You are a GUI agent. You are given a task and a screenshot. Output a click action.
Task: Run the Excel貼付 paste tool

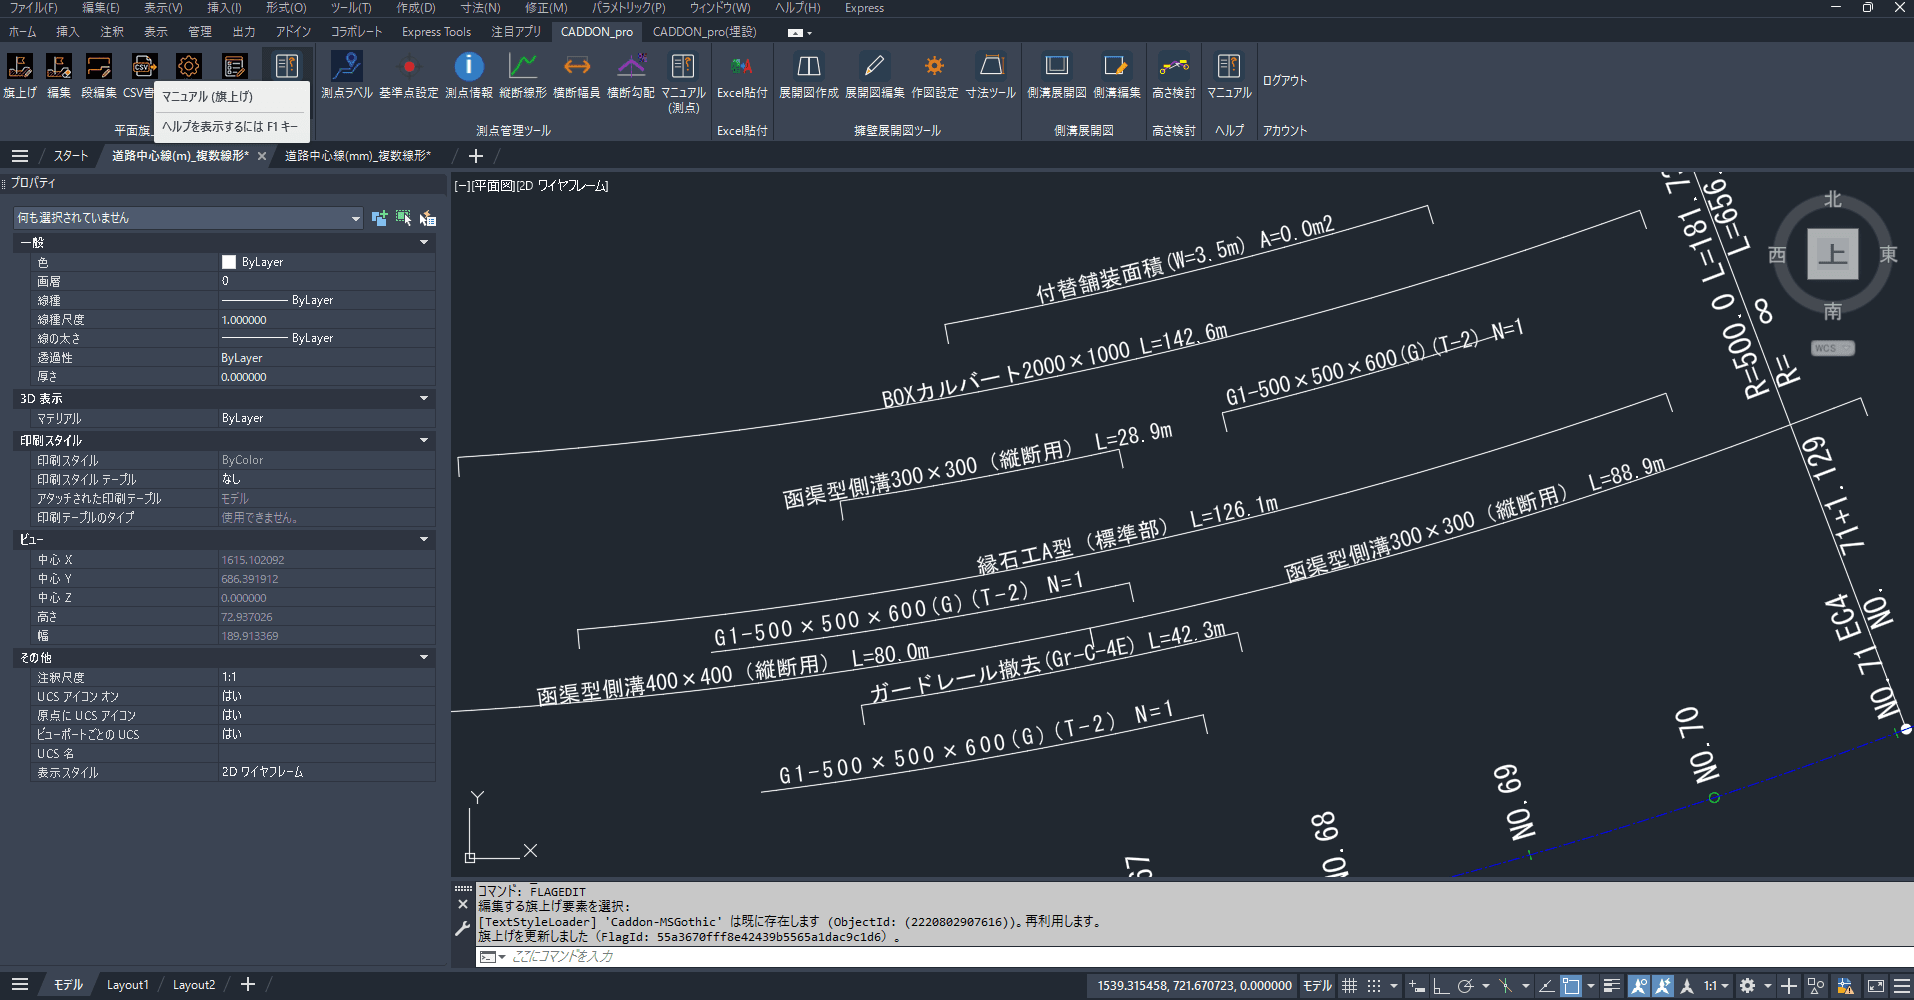[x=741, y=74]
